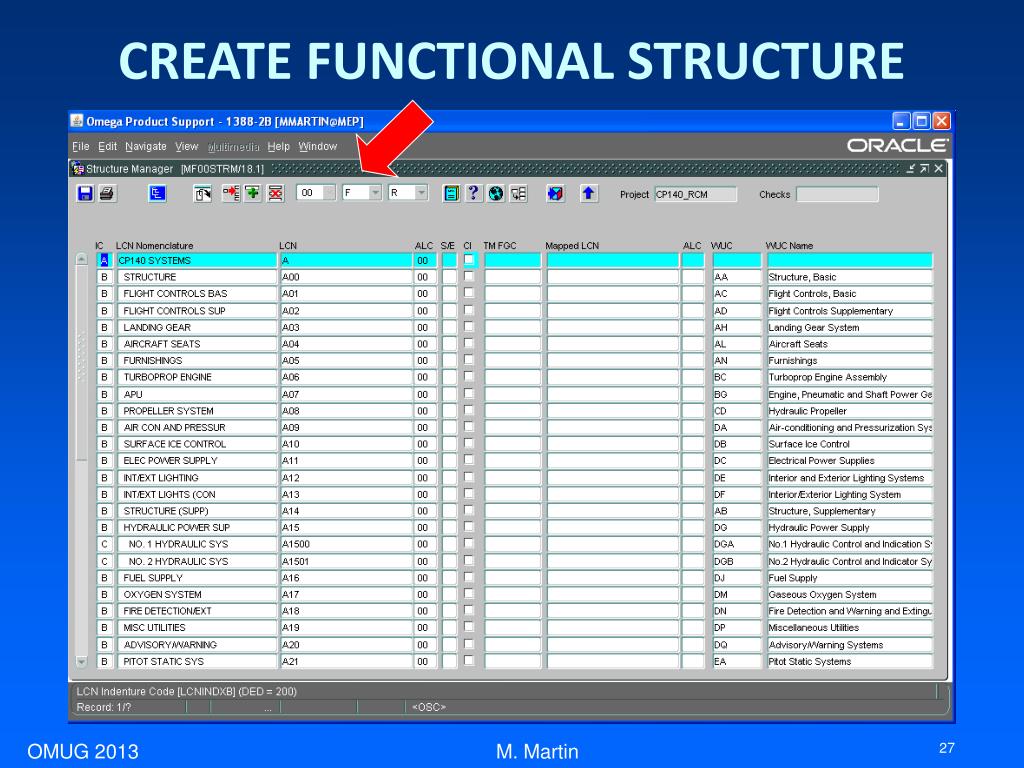Toggle CI checkbox for LANDING GEAR row
The width and height of the screenshot is (1024, 768).
click(x=469, y=326)
